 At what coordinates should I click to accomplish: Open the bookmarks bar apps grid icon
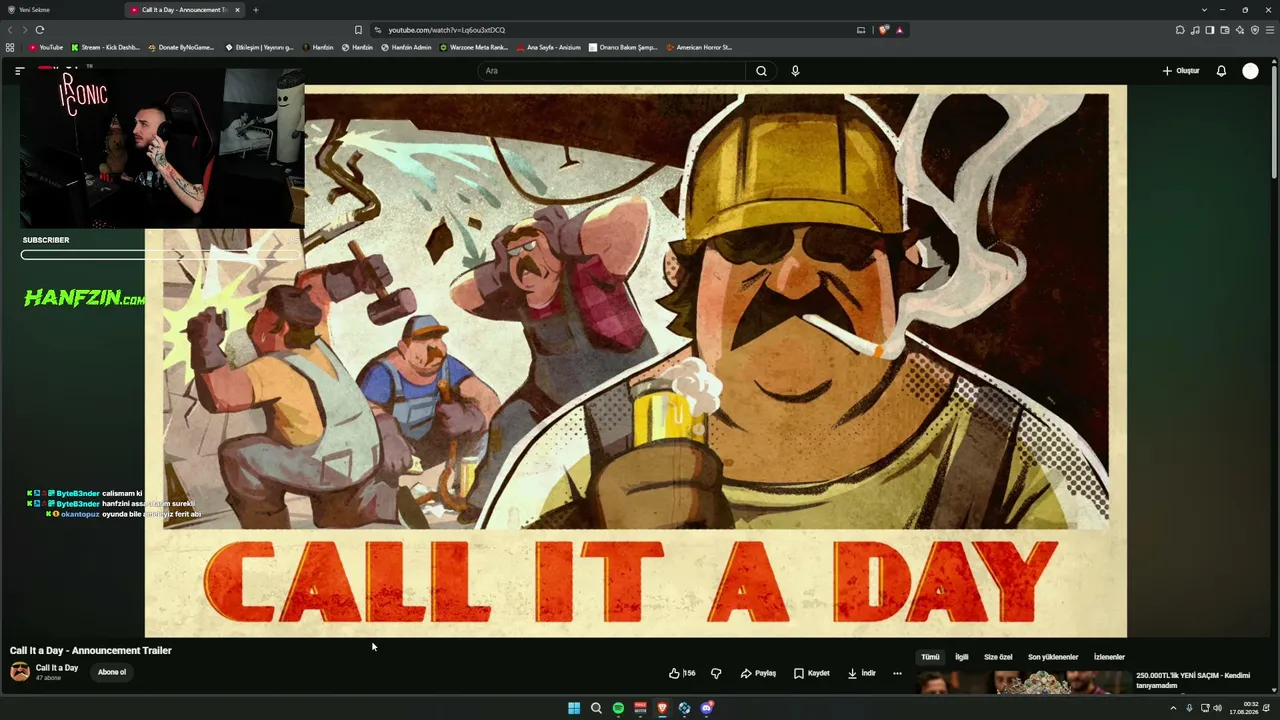point(10,47)
